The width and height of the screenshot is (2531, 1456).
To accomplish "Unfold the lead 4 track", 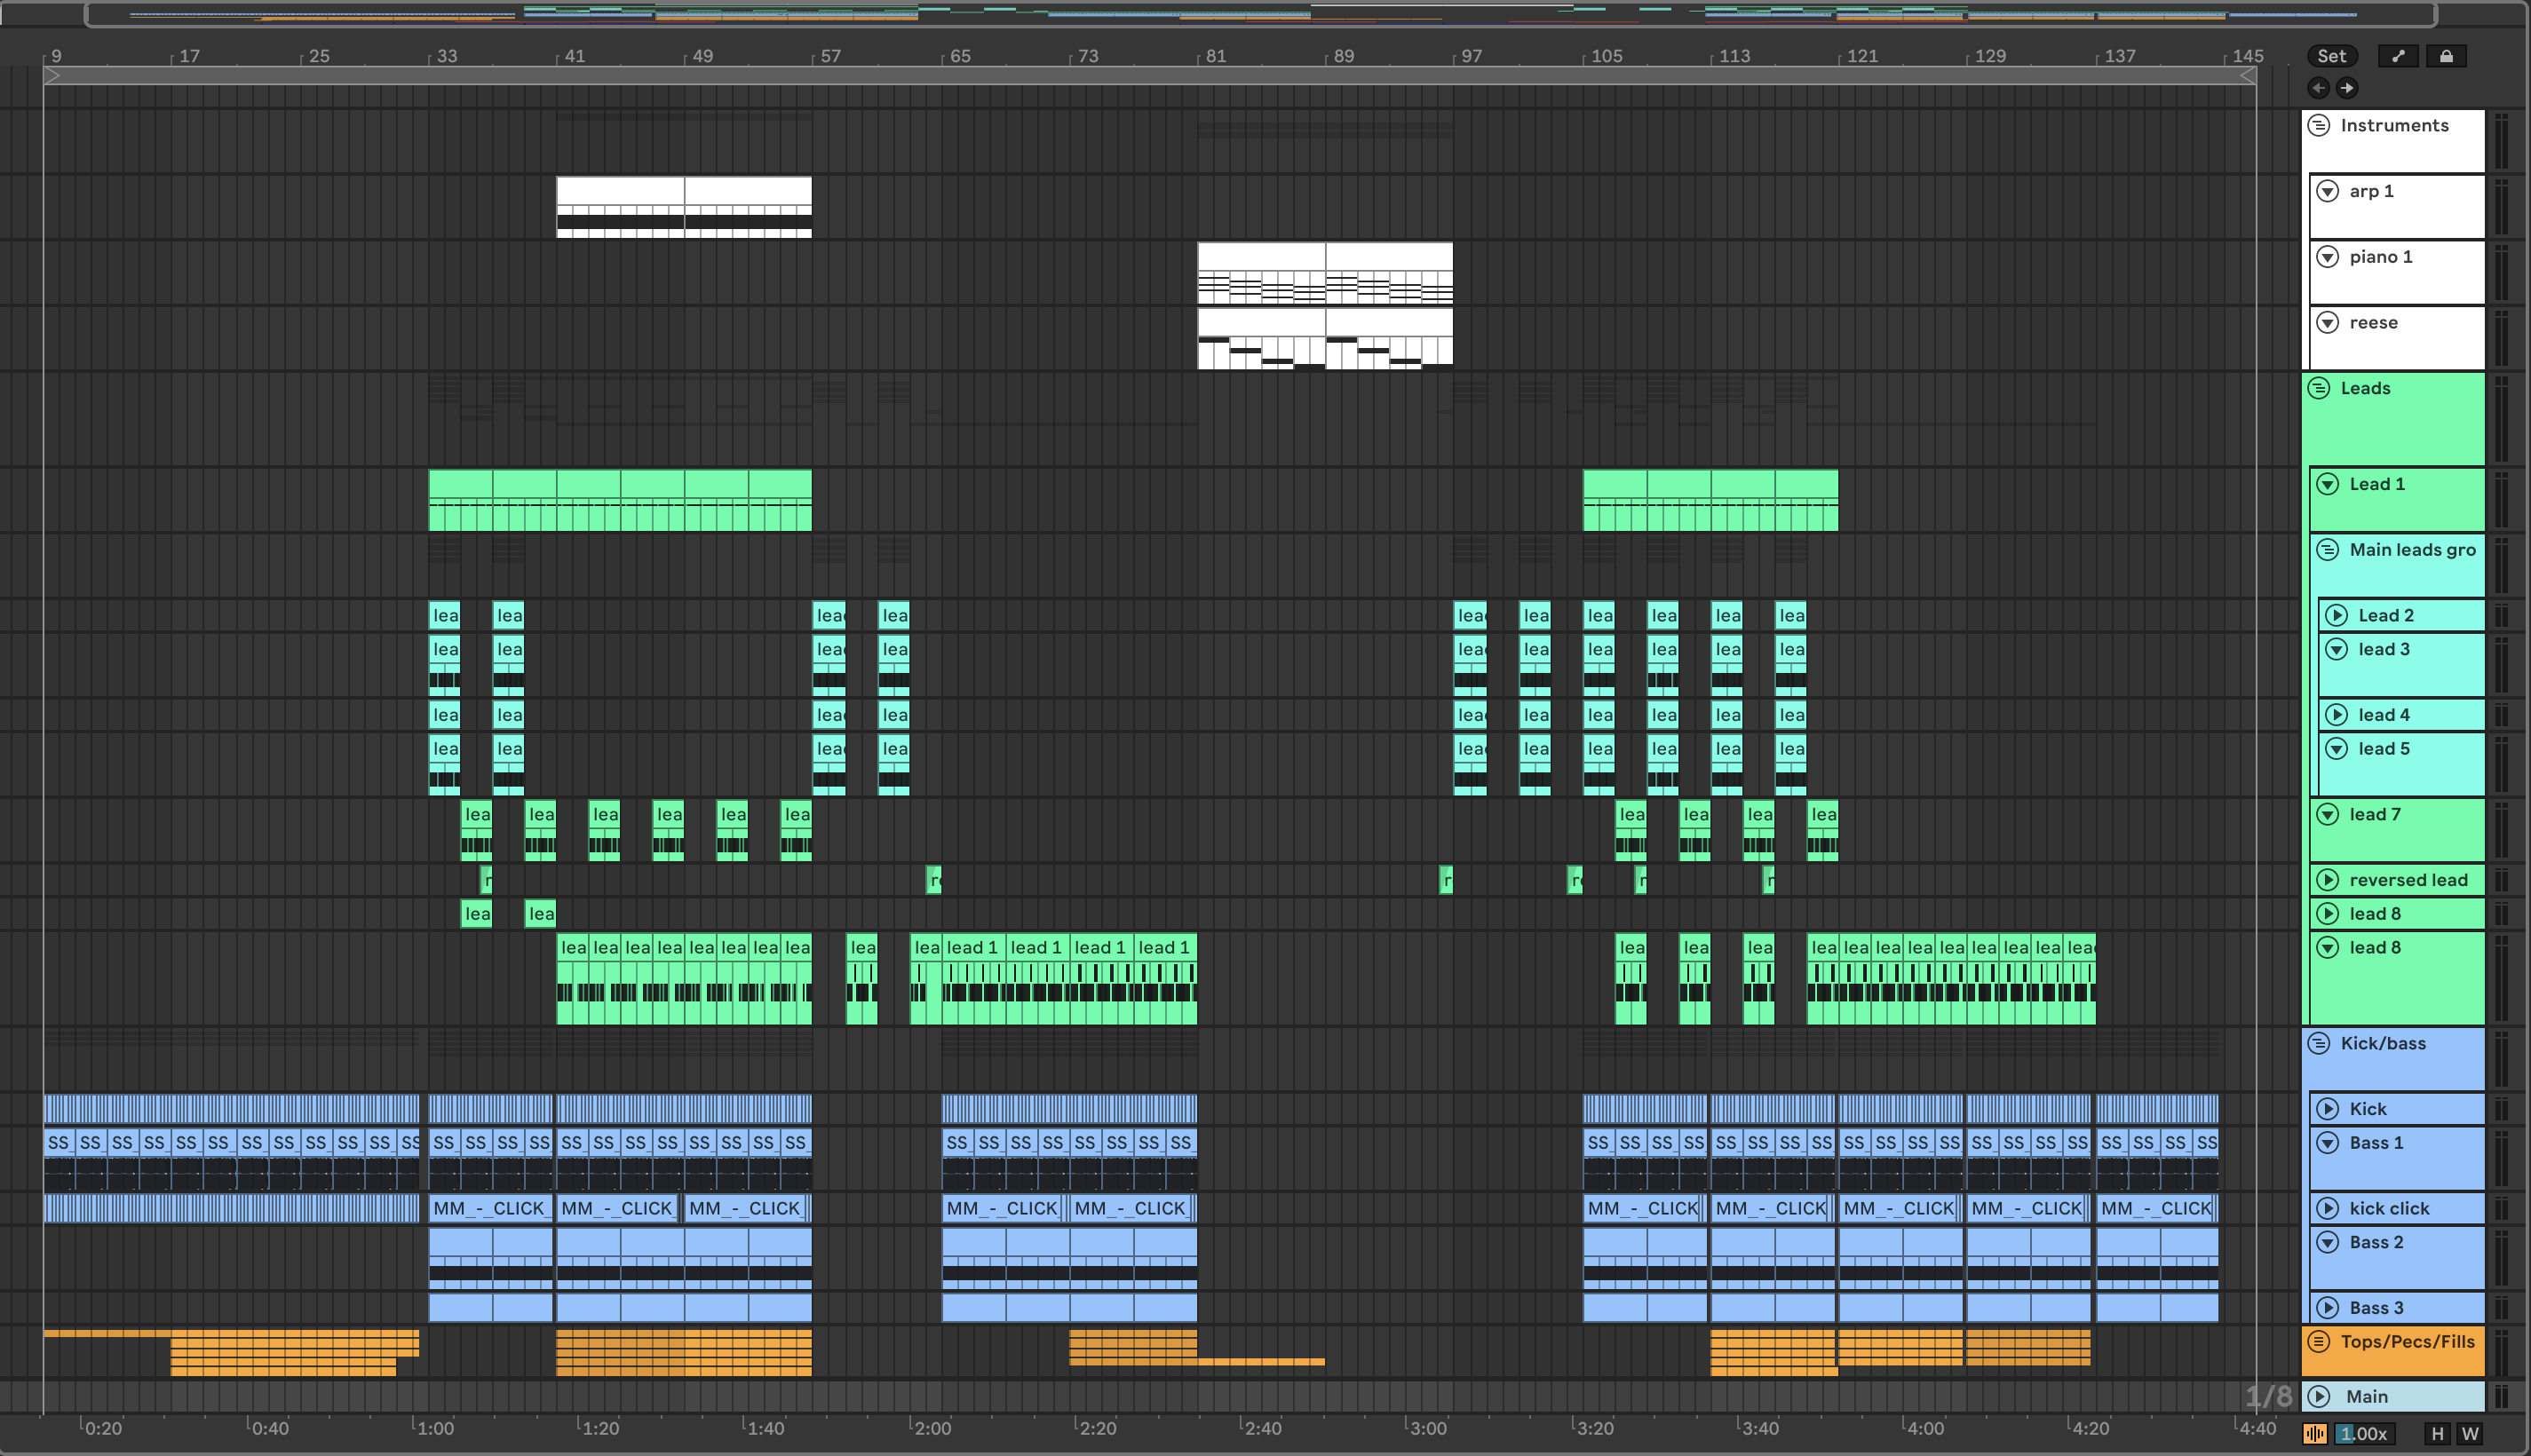I will pos(2337,714).
